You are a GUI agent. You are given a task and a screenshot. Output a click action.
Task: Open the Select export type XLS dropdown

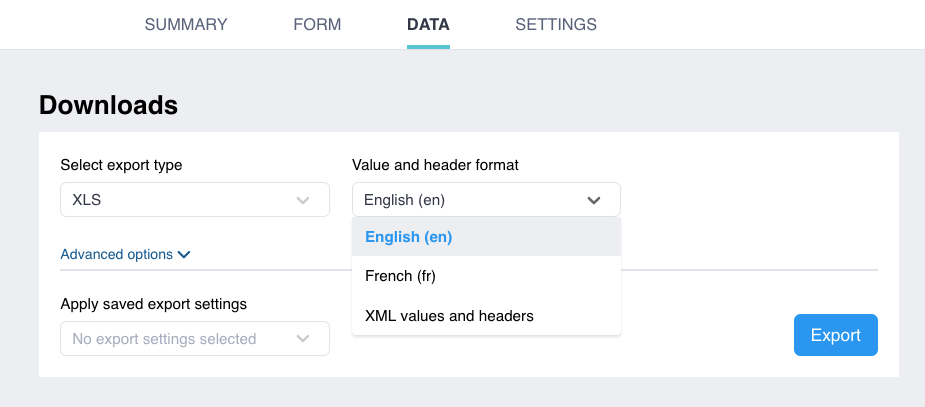[x=194, y=200]
